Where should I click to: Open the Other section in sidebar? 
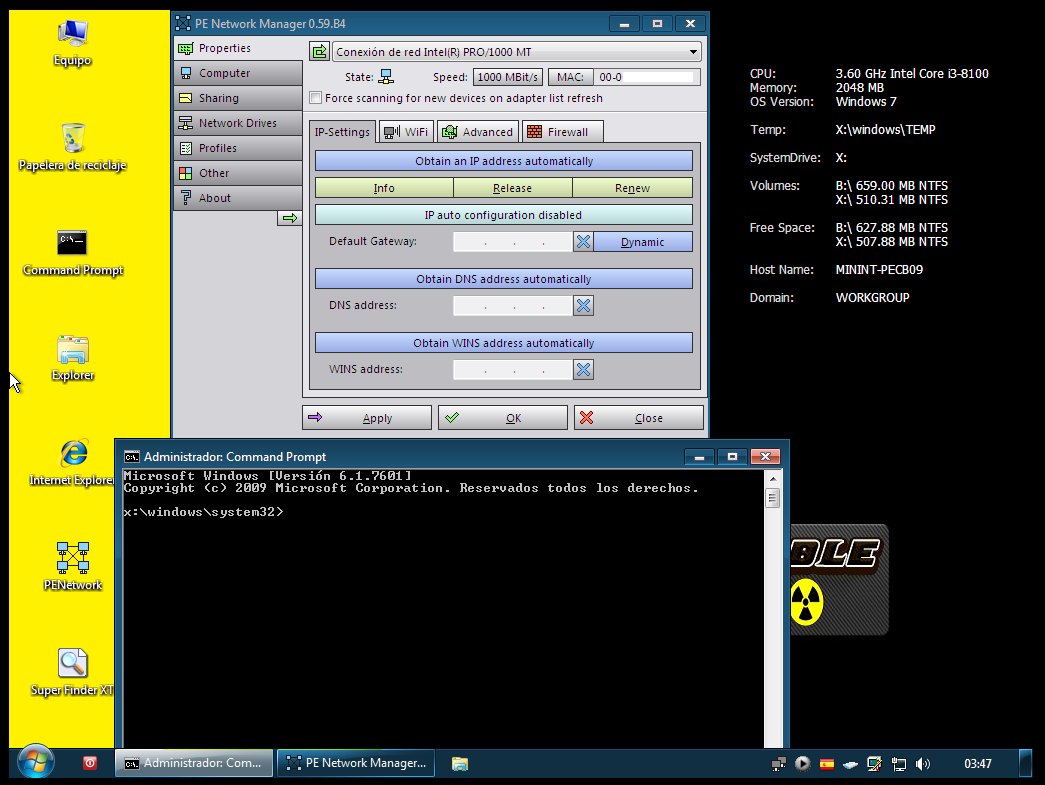[238, 173]
